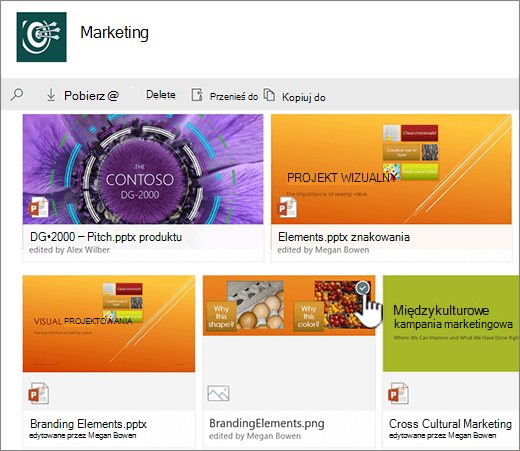Open the Marketing site logo
The height and width of the screenshot is (451, 520).
[41, 37]
